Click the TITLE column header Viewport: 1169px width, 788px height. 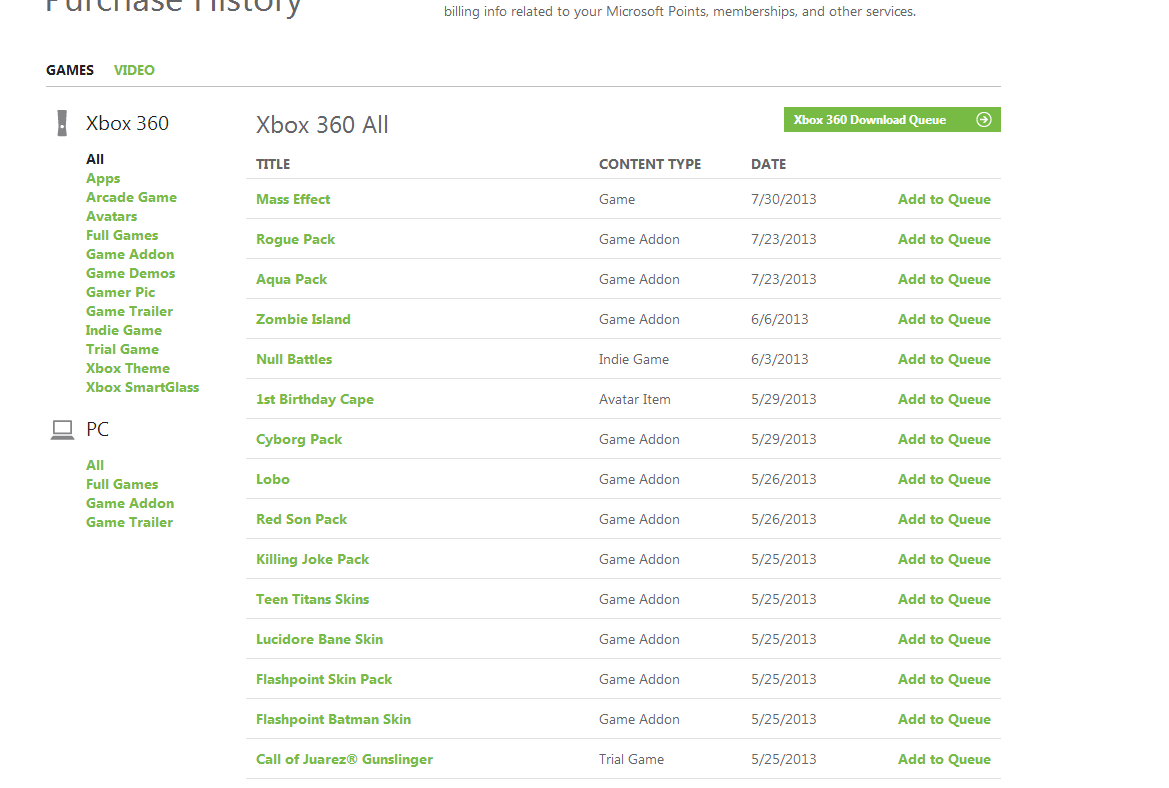273,164
